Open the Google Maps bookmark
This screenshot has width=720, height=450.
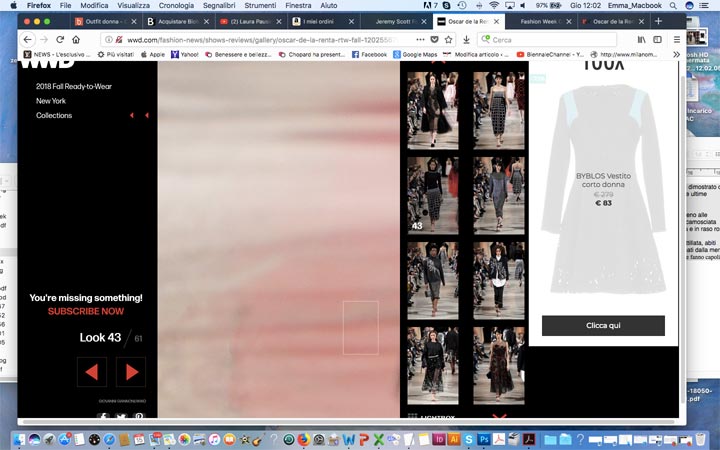415,54
